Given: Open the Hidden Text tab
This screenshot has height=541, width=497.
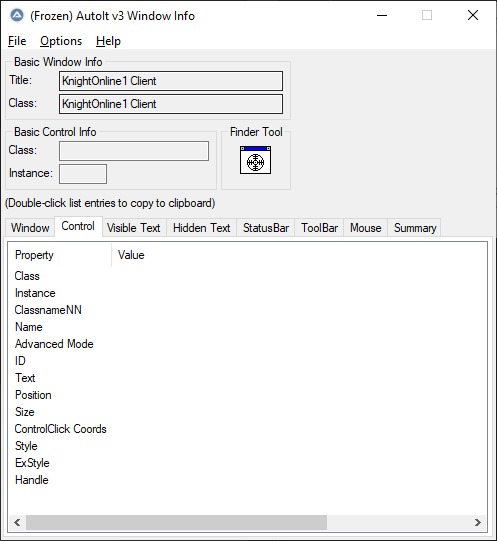Looking at the screenshot, I should point(202,228).
